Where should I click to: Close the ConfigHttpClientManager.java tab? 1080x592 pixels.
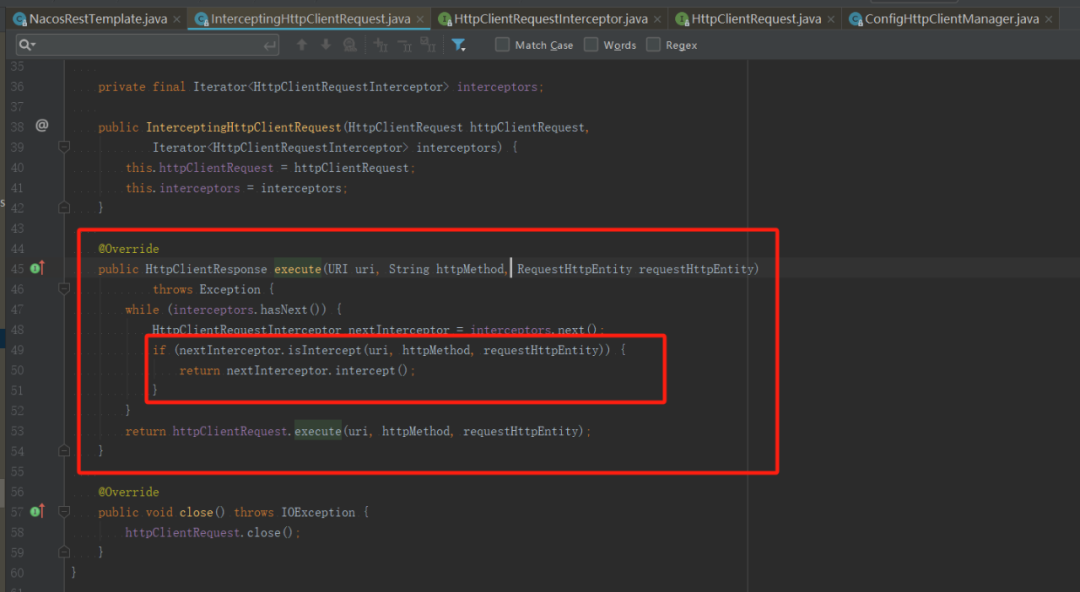pos(1048,19)
